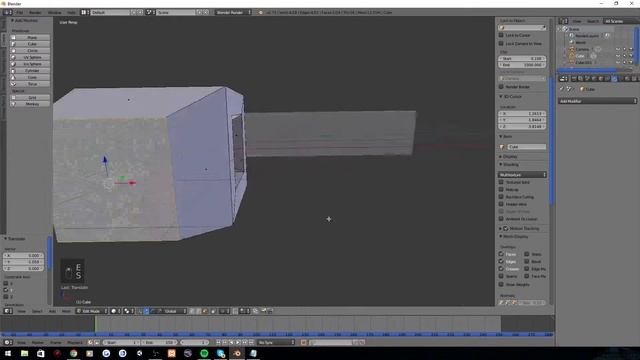640x360 pixels.
Task: Click the Ico Sphere icon in Create panel
Action: click(13, 64)
